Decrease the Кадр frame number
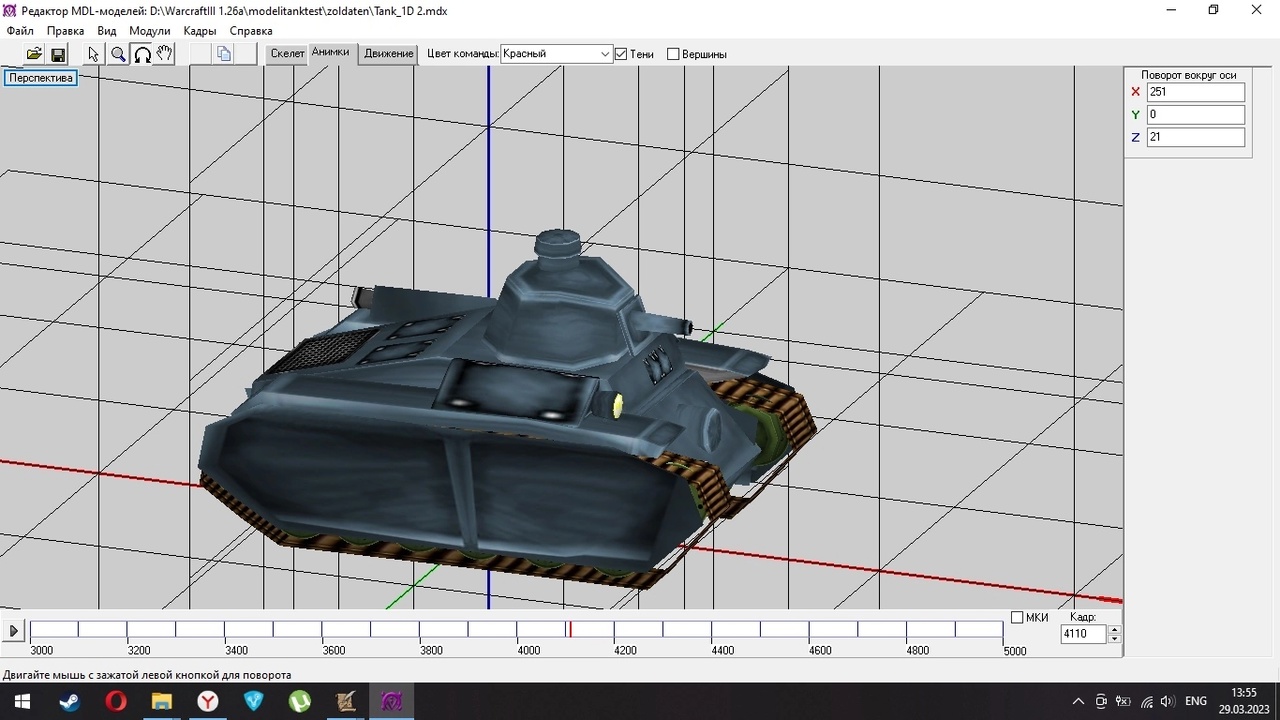The width and height of the screenshot is (1280, 720). 1115,639
